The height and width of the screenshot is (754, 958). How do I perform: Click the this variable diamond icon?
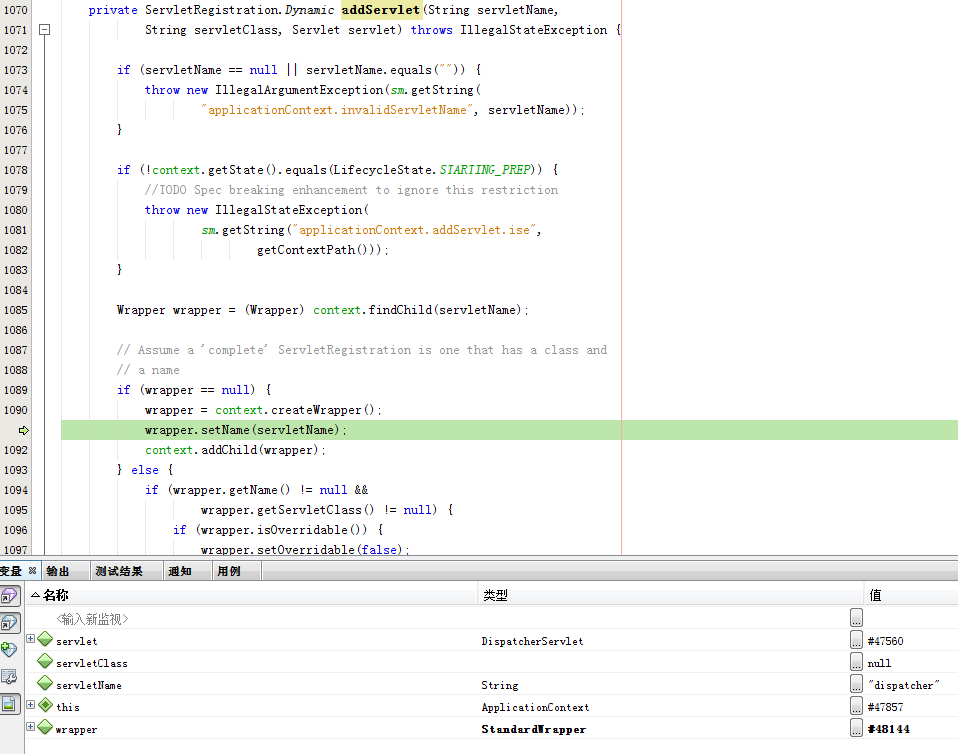45,705
